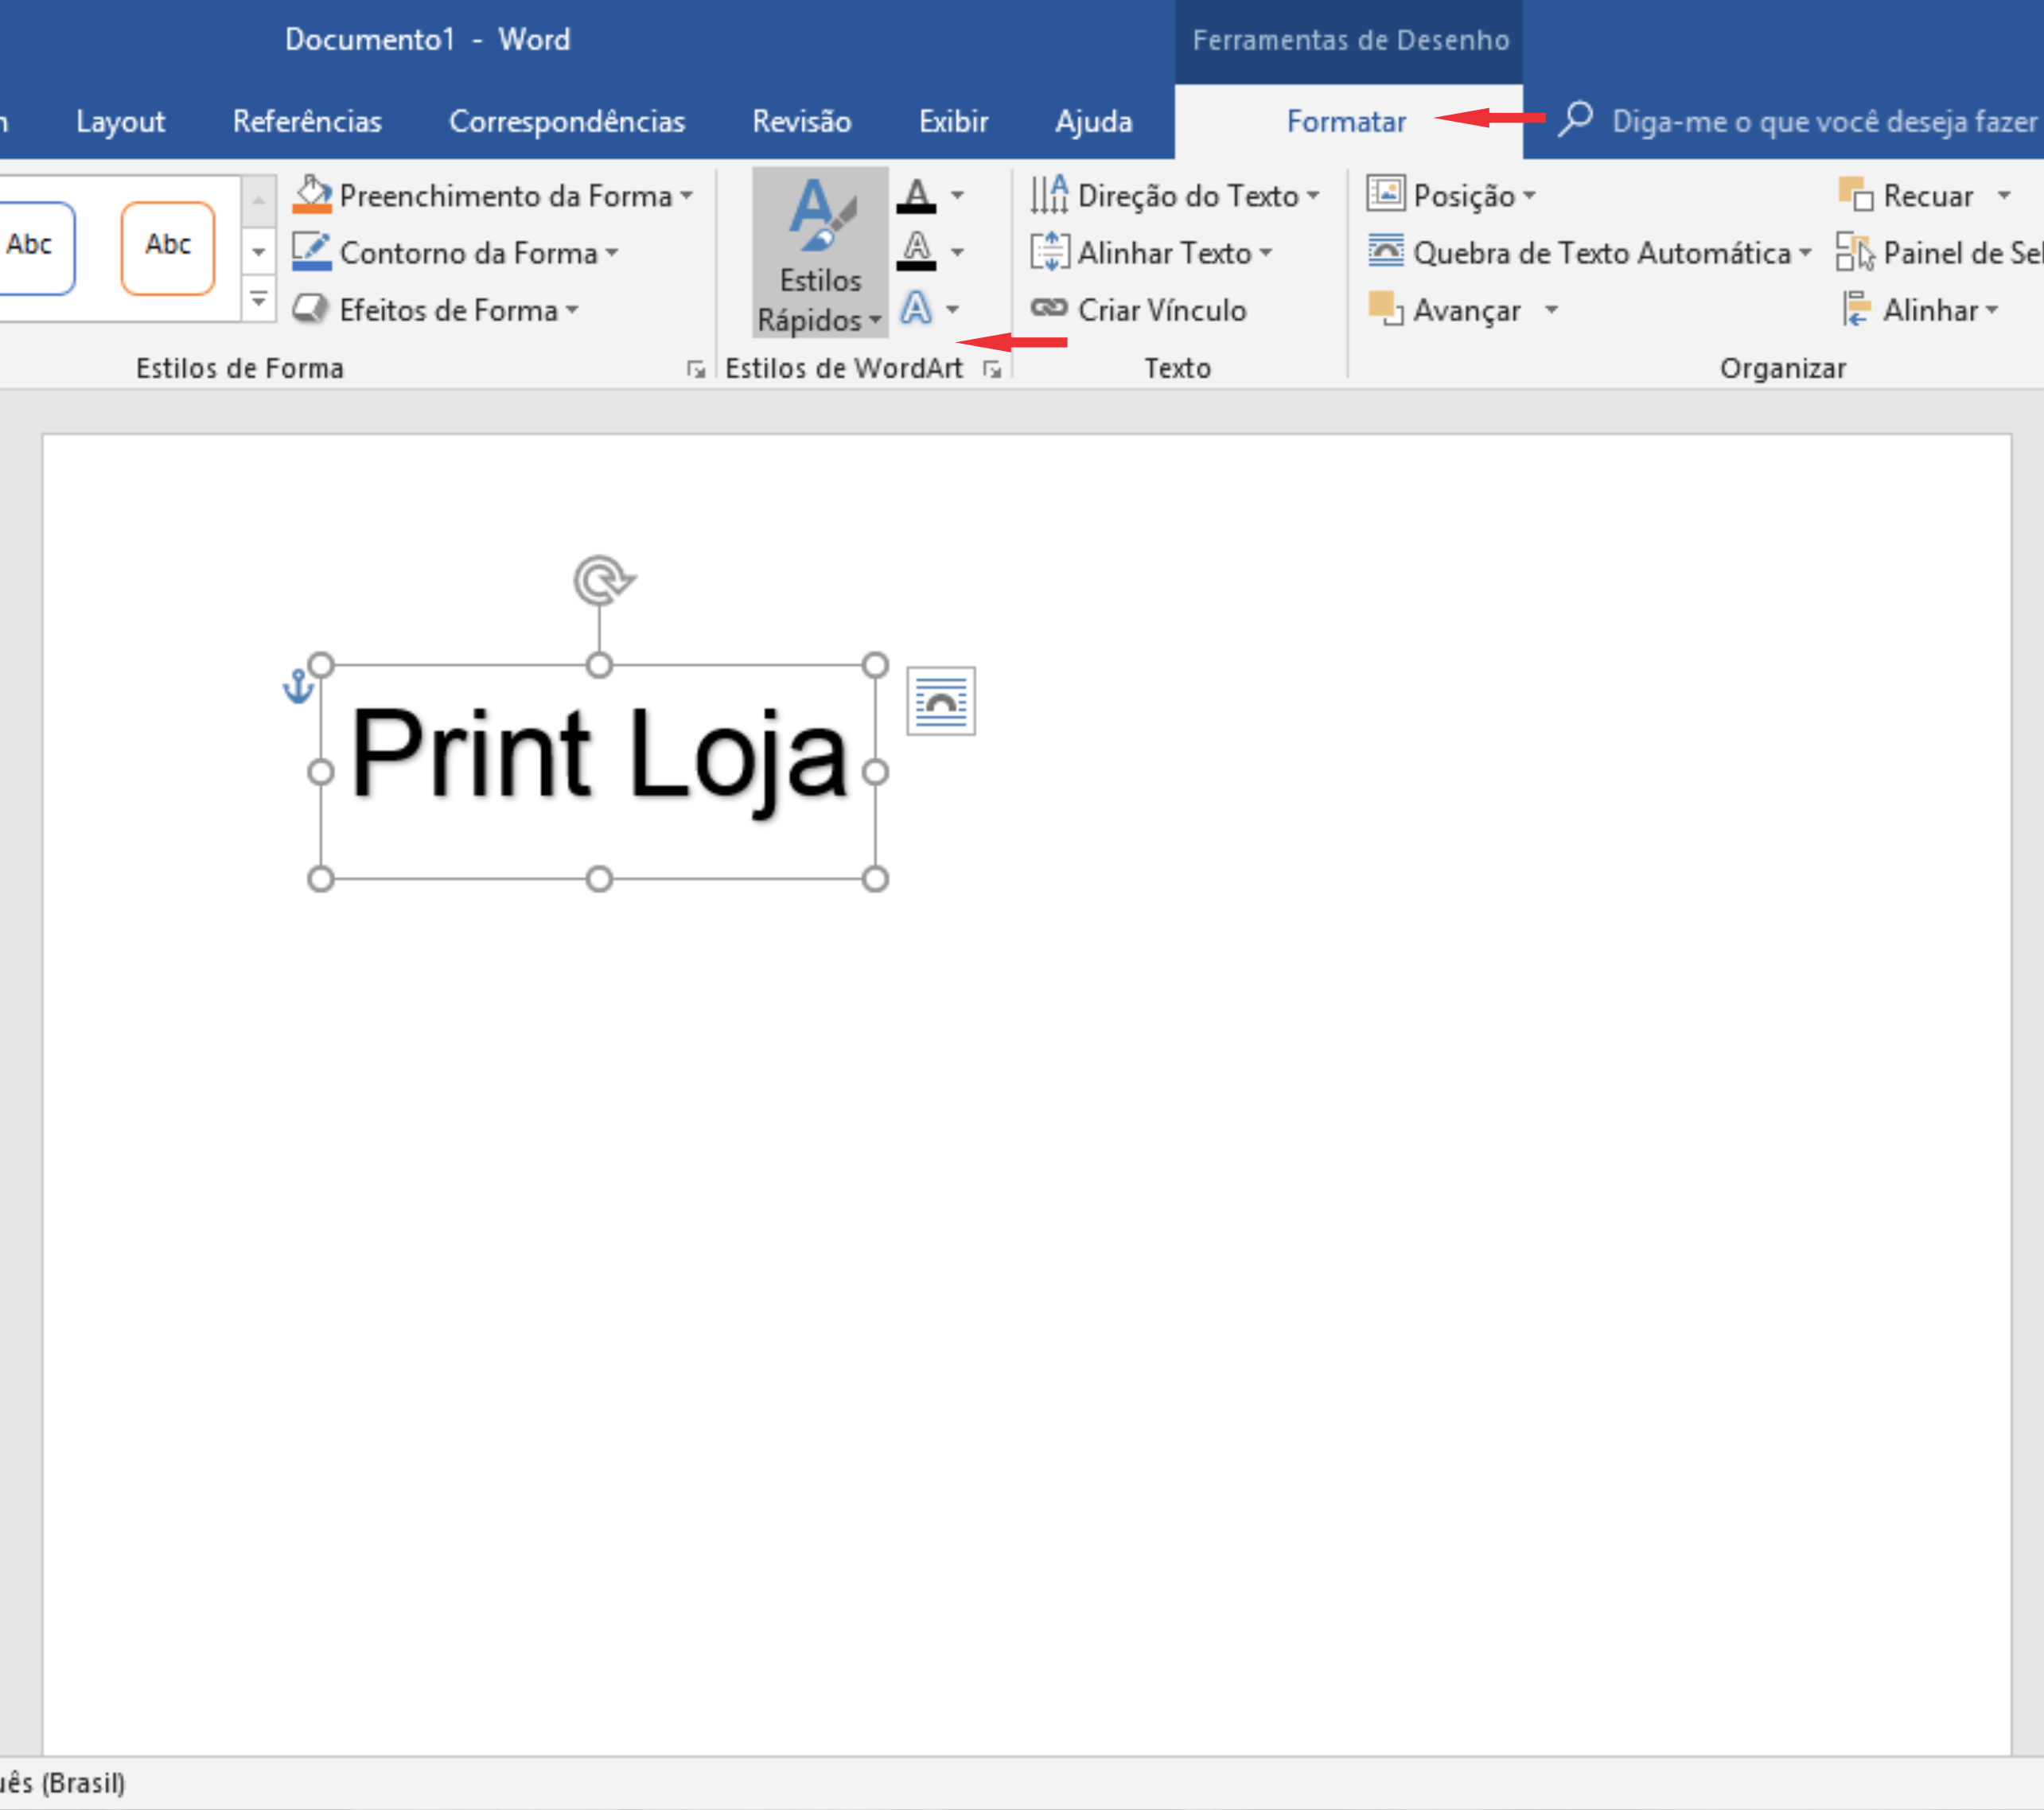This screenshot has width=2044, height=1810.
Task: Click the Criar Vínculo link icon
Action: pos(1049,309)
